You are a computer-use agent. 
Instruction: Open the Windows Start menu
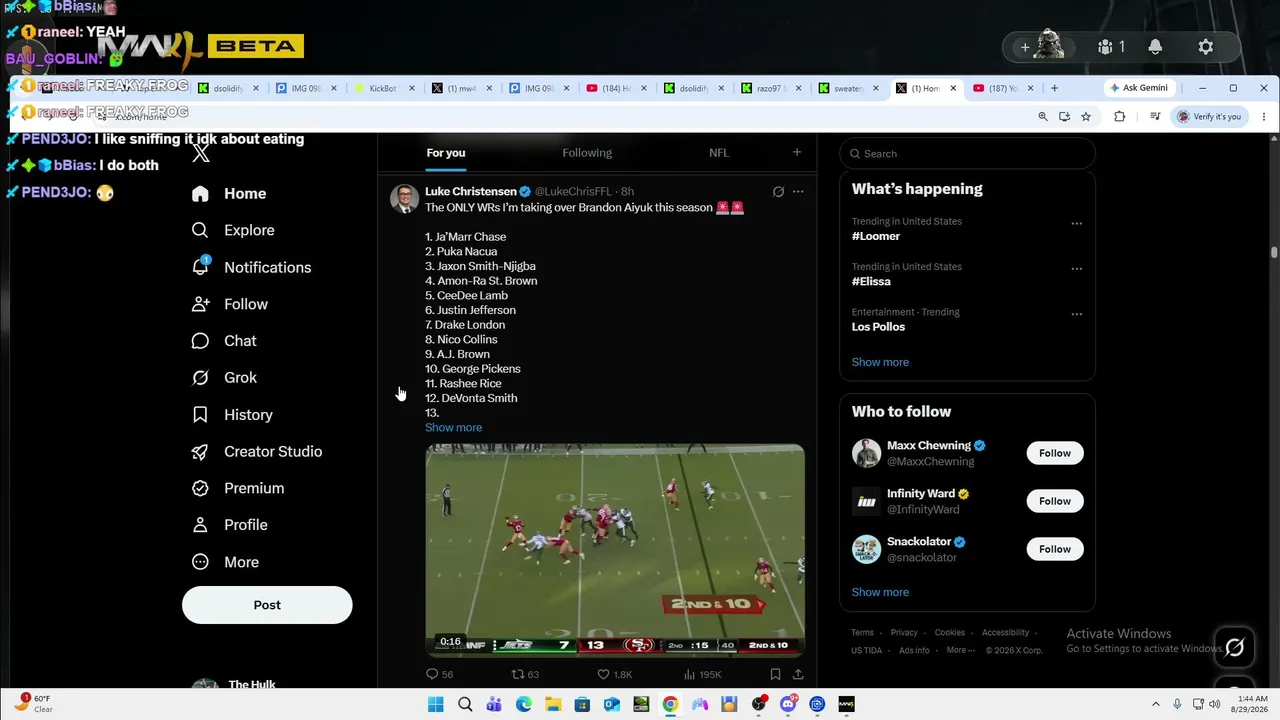[x=435, y=704]
